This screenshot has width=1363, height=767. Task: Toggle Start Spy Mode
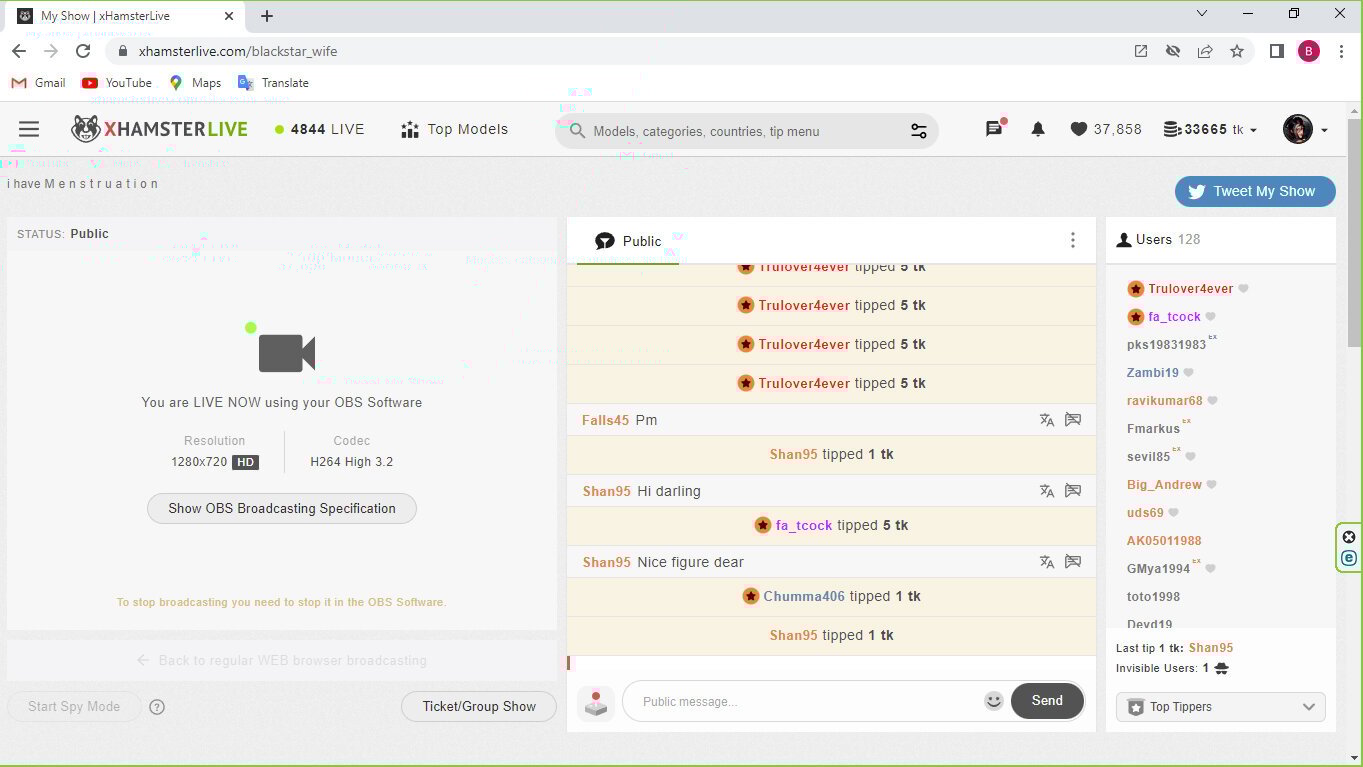coord(74,706)
